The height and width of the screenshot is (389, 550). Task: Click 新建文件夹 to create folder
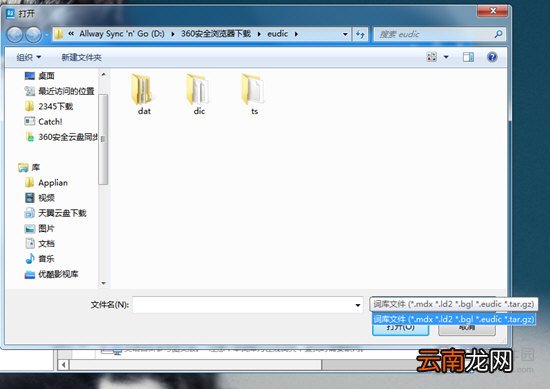pyautogui.click(x=81, y=57)
